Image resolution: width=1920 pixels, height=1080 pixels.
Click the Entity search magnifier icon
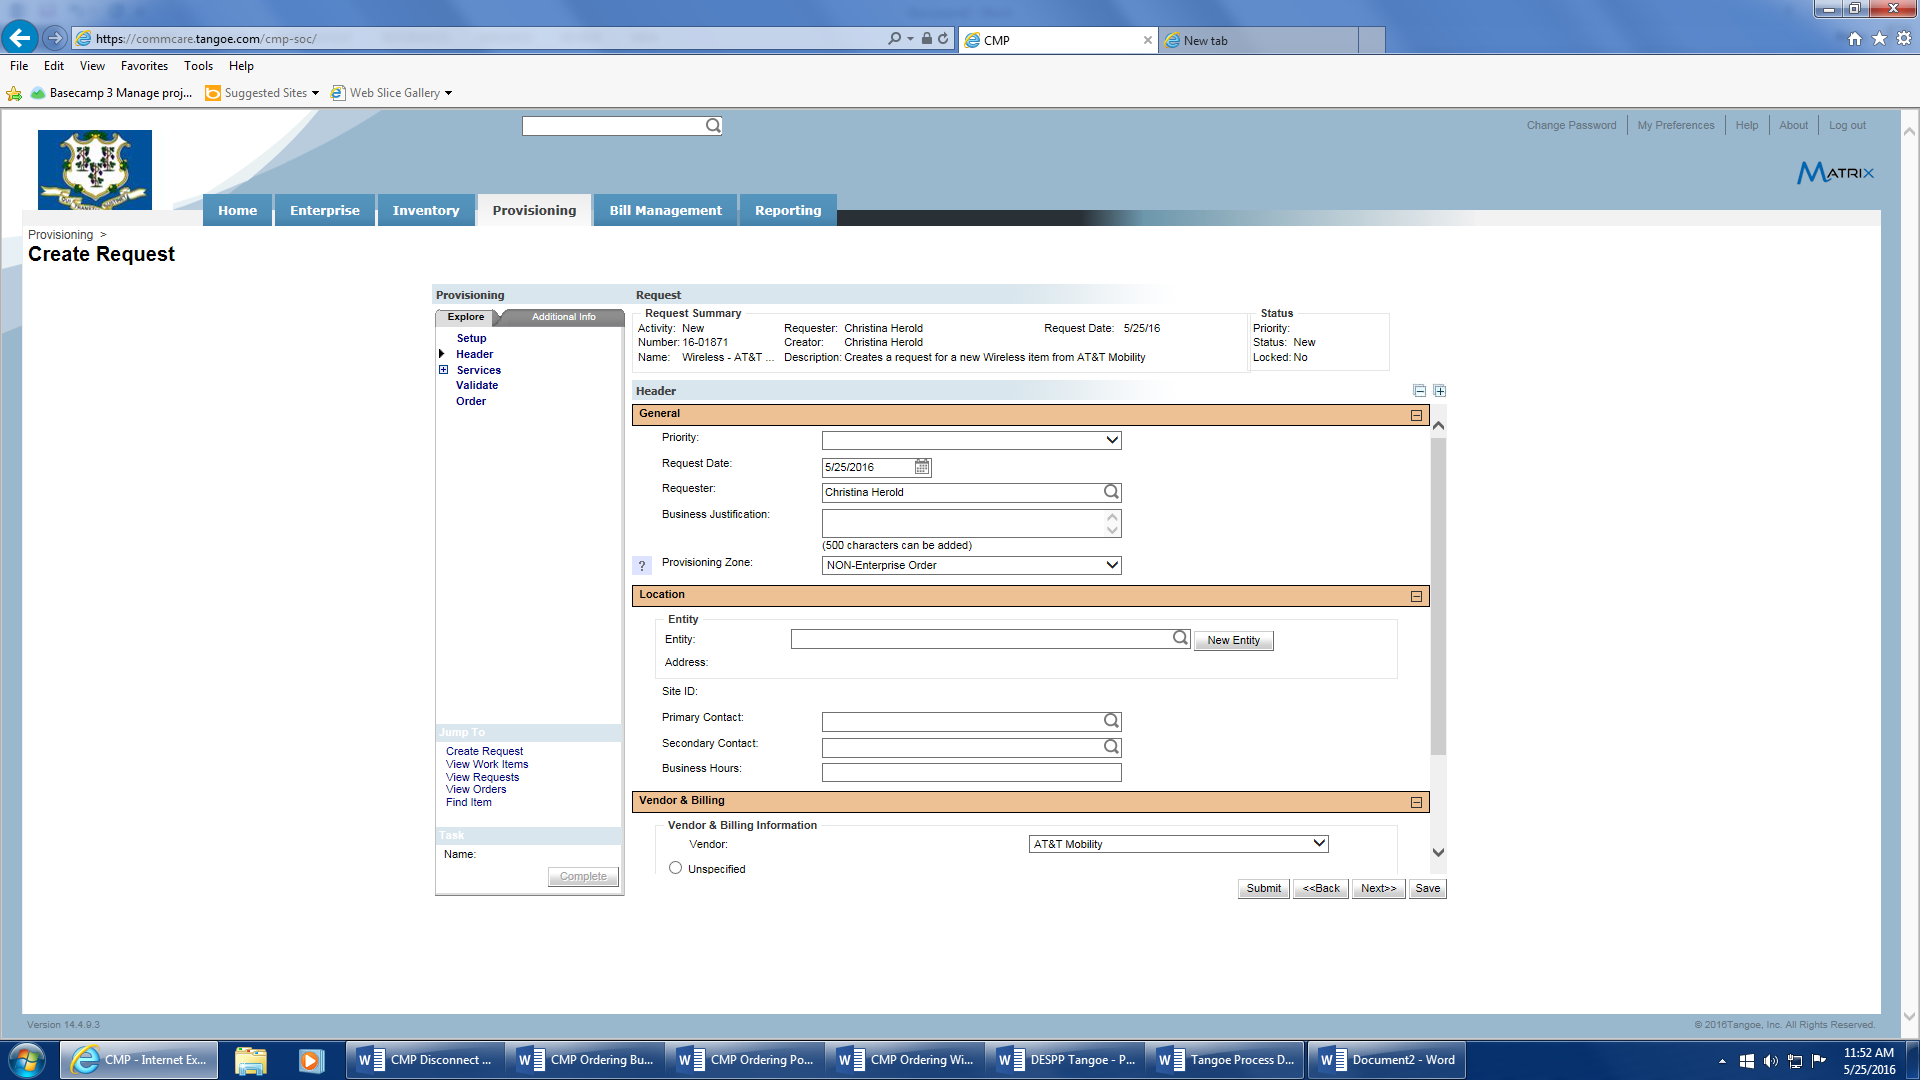(1180, 638)
